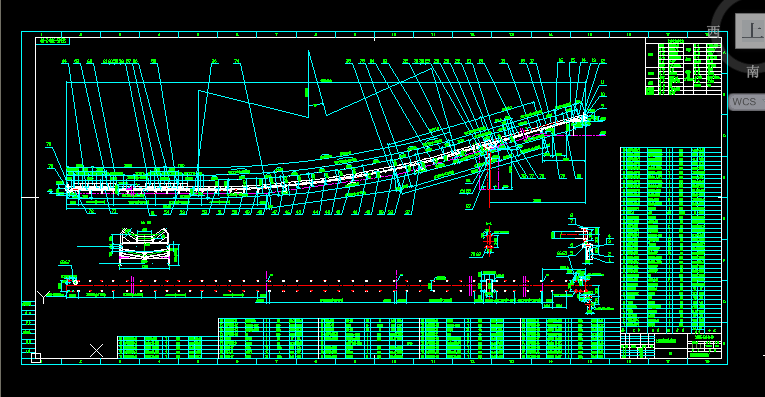Click the ViewCube top face 上
The image size is (765, 397).
(751, 30)
